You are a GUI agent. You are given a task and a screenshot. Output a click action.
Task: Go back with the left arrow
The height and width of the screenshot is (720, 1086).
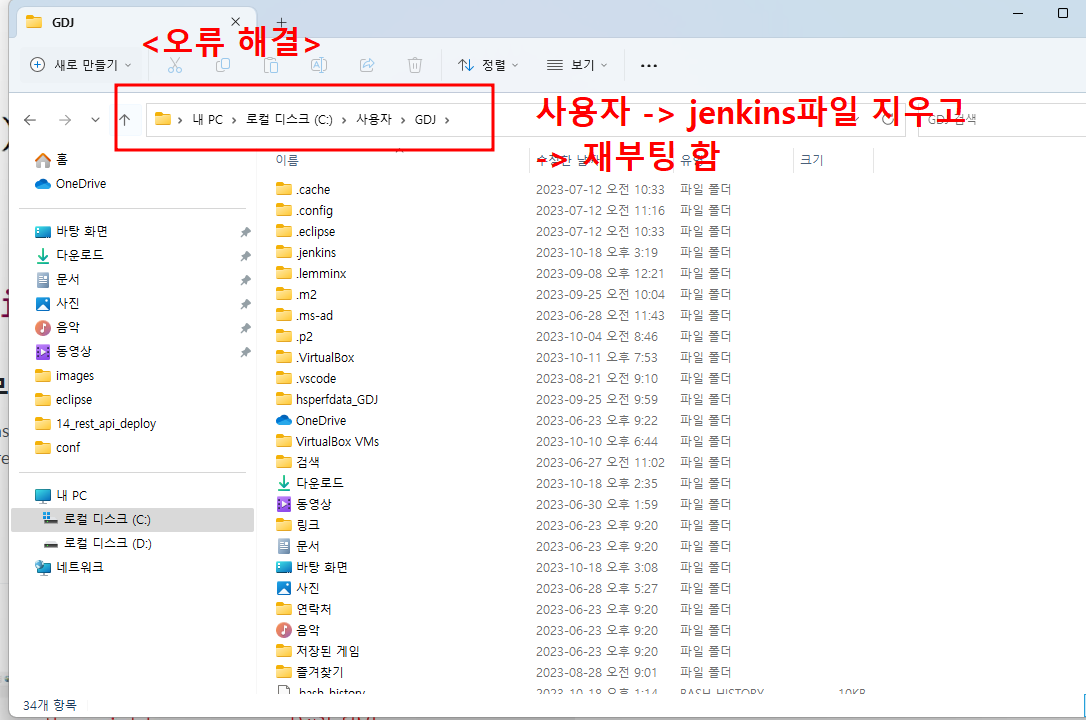(30, 120)
